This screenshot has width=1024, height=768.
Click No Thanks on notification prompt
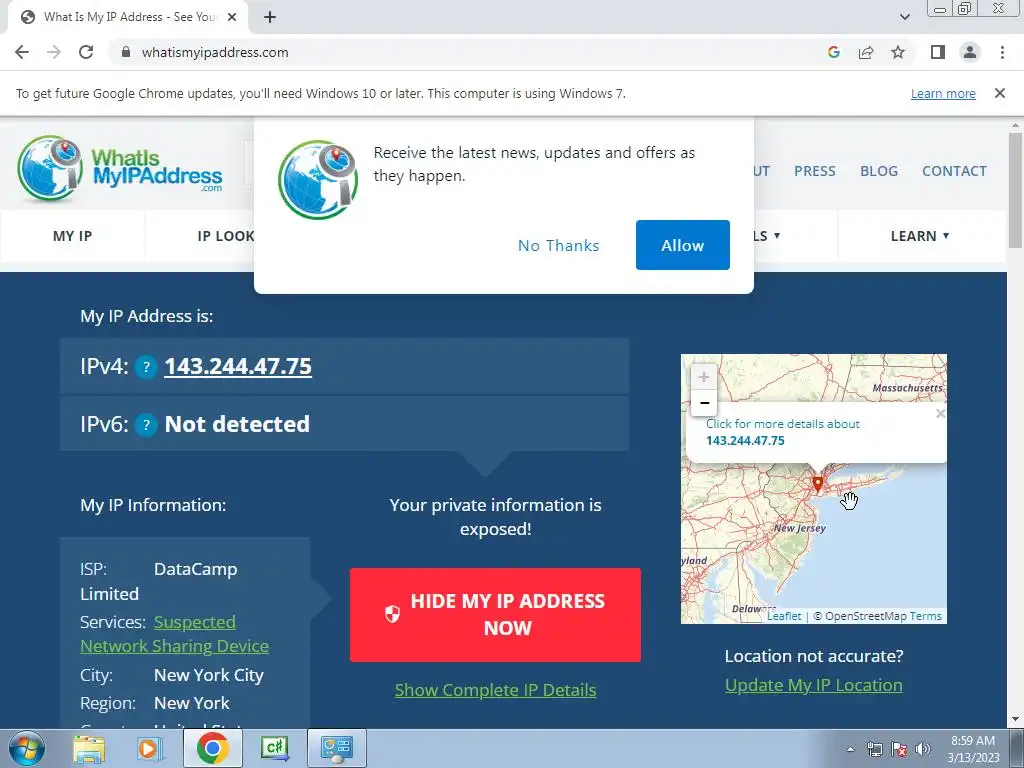coord(558,246)
